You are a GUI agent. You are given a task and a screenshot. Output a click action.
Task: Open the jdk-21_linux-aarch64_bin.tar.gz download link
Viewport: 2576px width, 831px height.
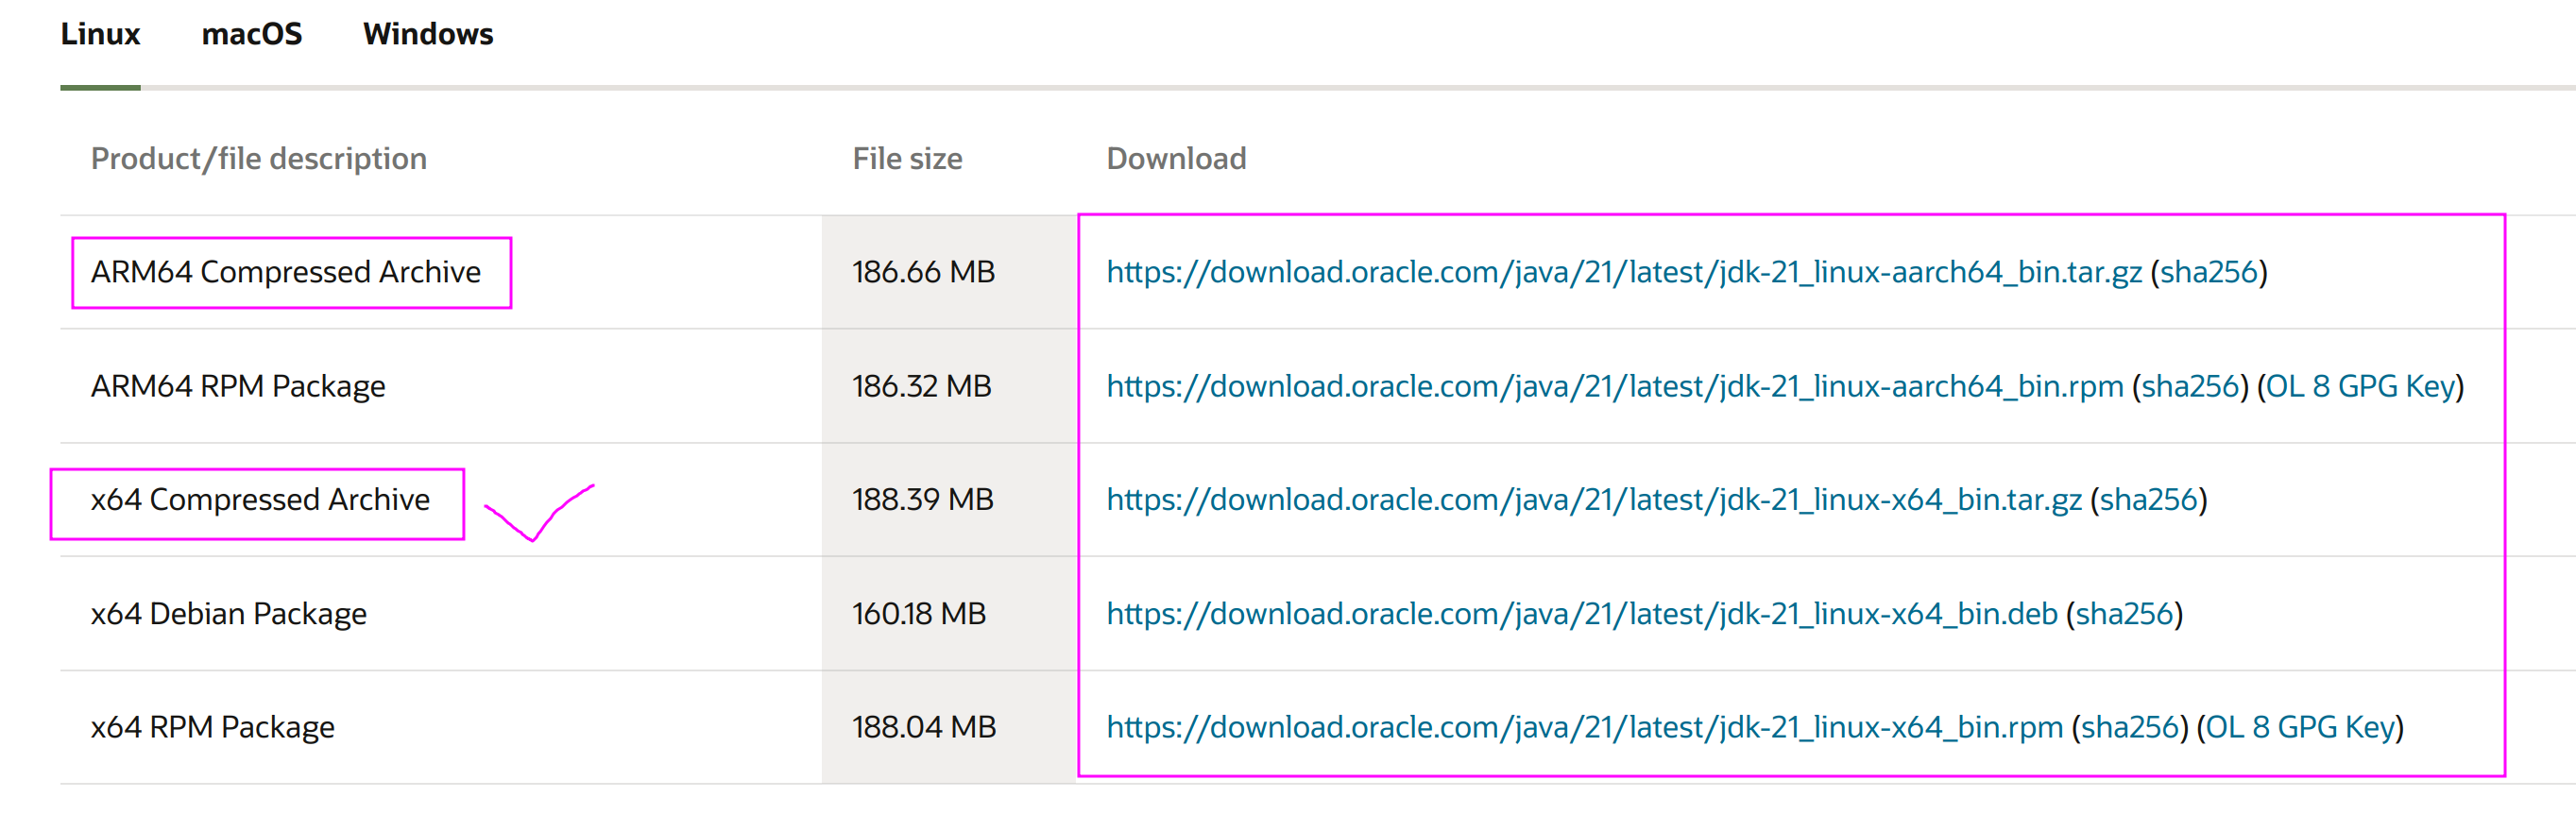[x=1624, y=272]
